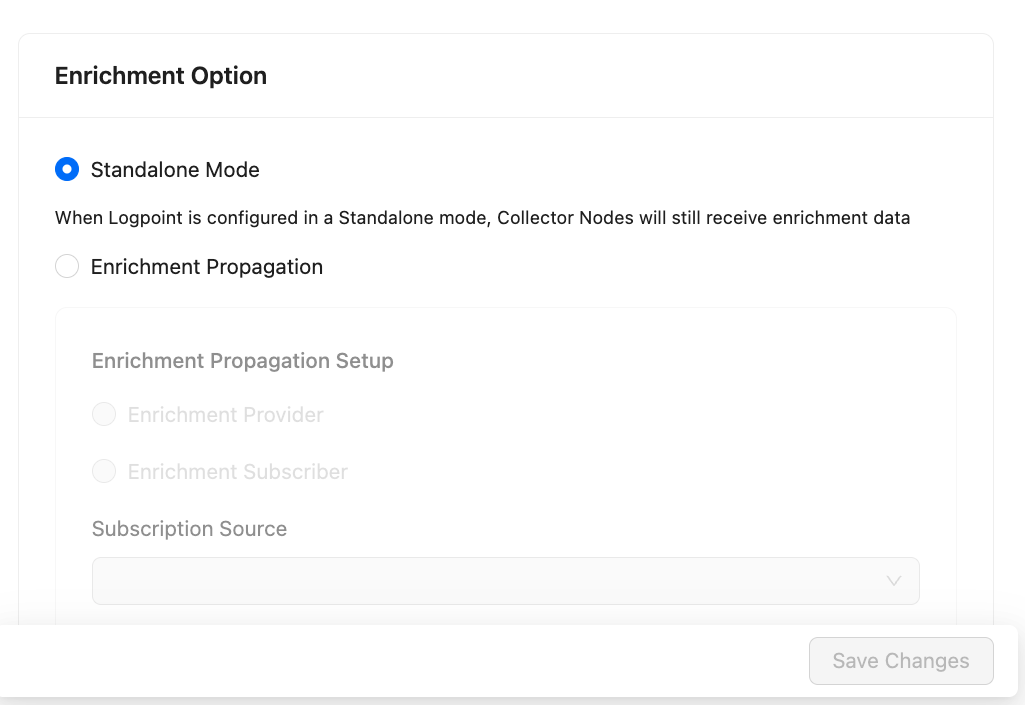Click the Subscription Source field label
1025x705 pixels.
[189, 528]
